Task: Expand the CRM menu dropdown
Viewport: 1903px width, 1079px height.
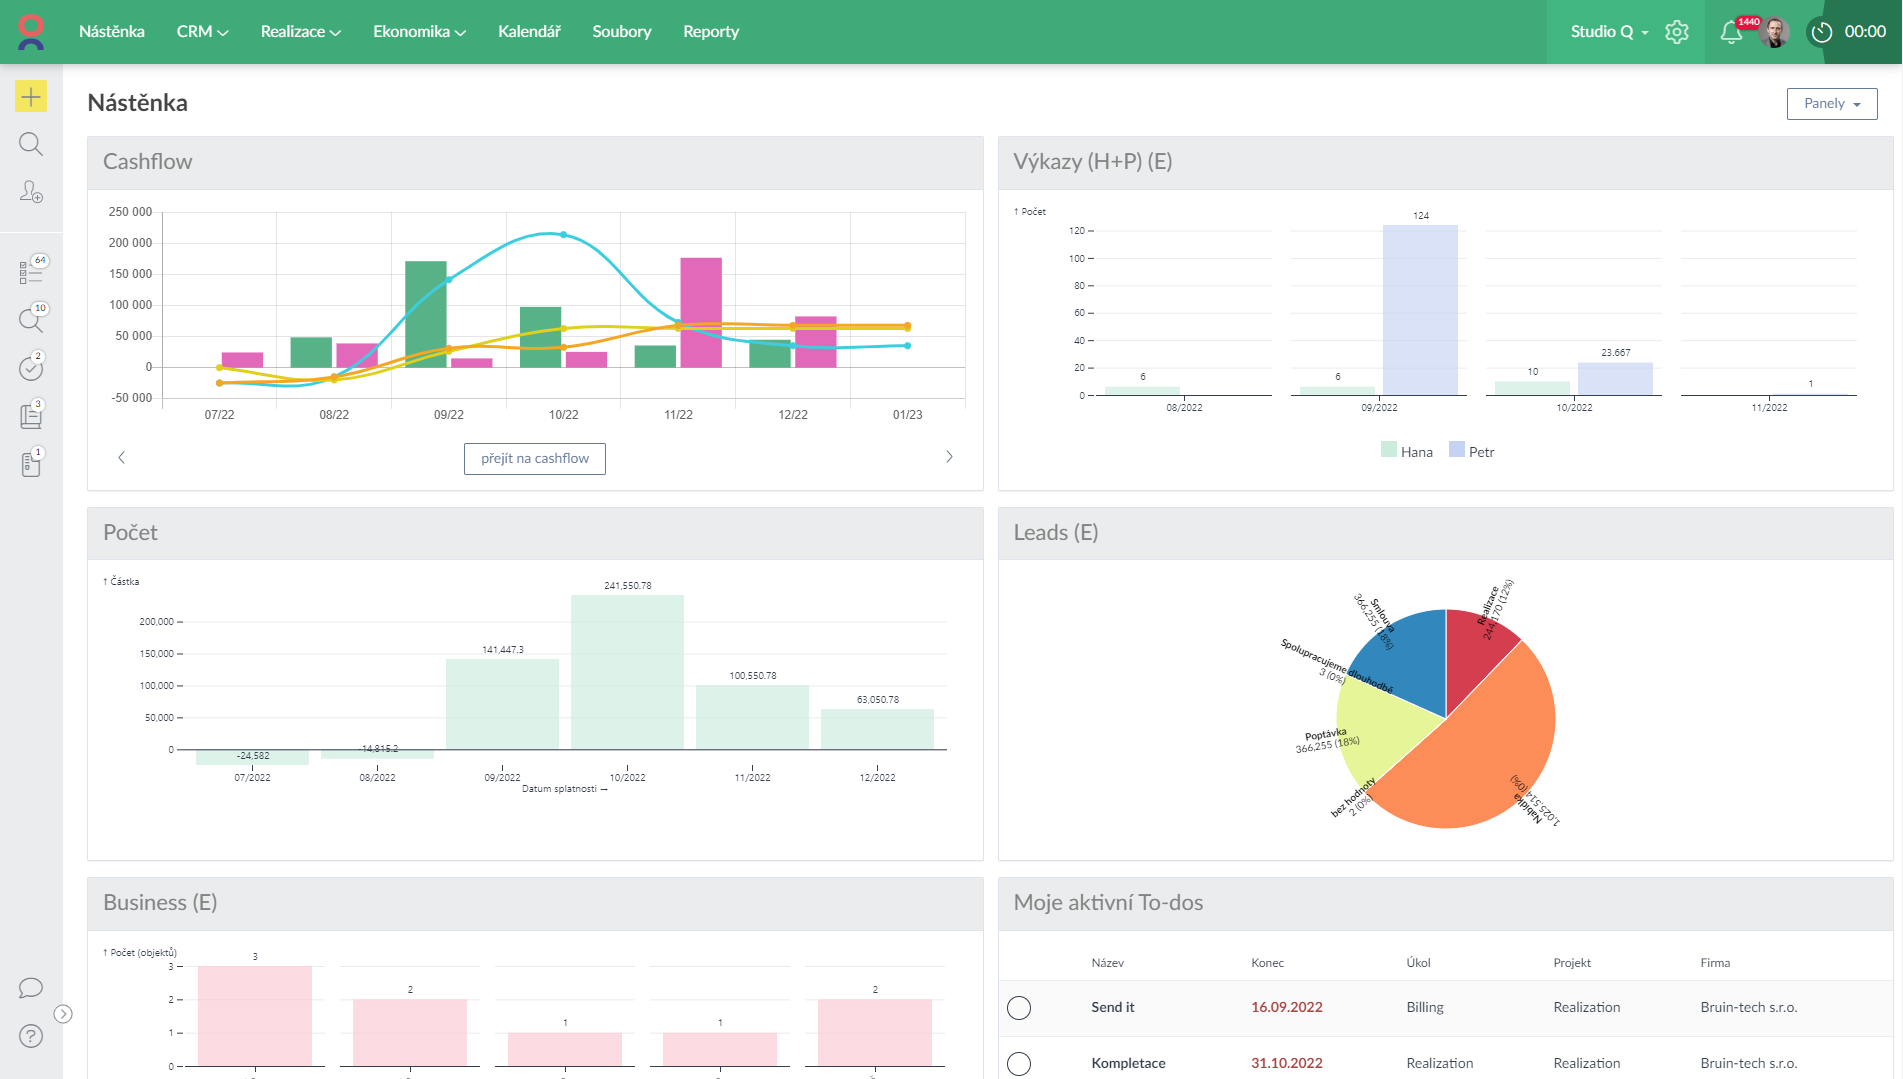Action: [202, 32]
